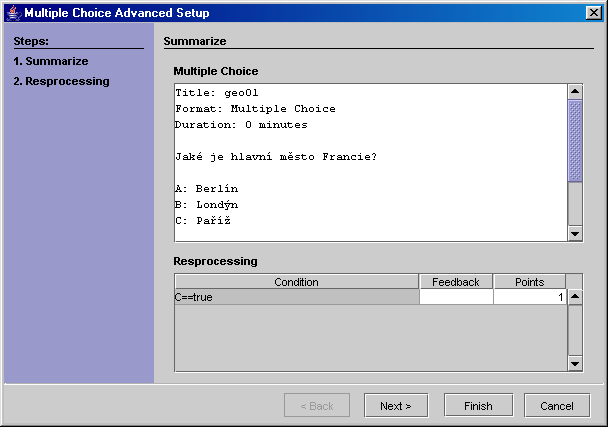Click the summary text area's down scroll arrow
Viewport: 608px width, 427px height.
point(575,233)
